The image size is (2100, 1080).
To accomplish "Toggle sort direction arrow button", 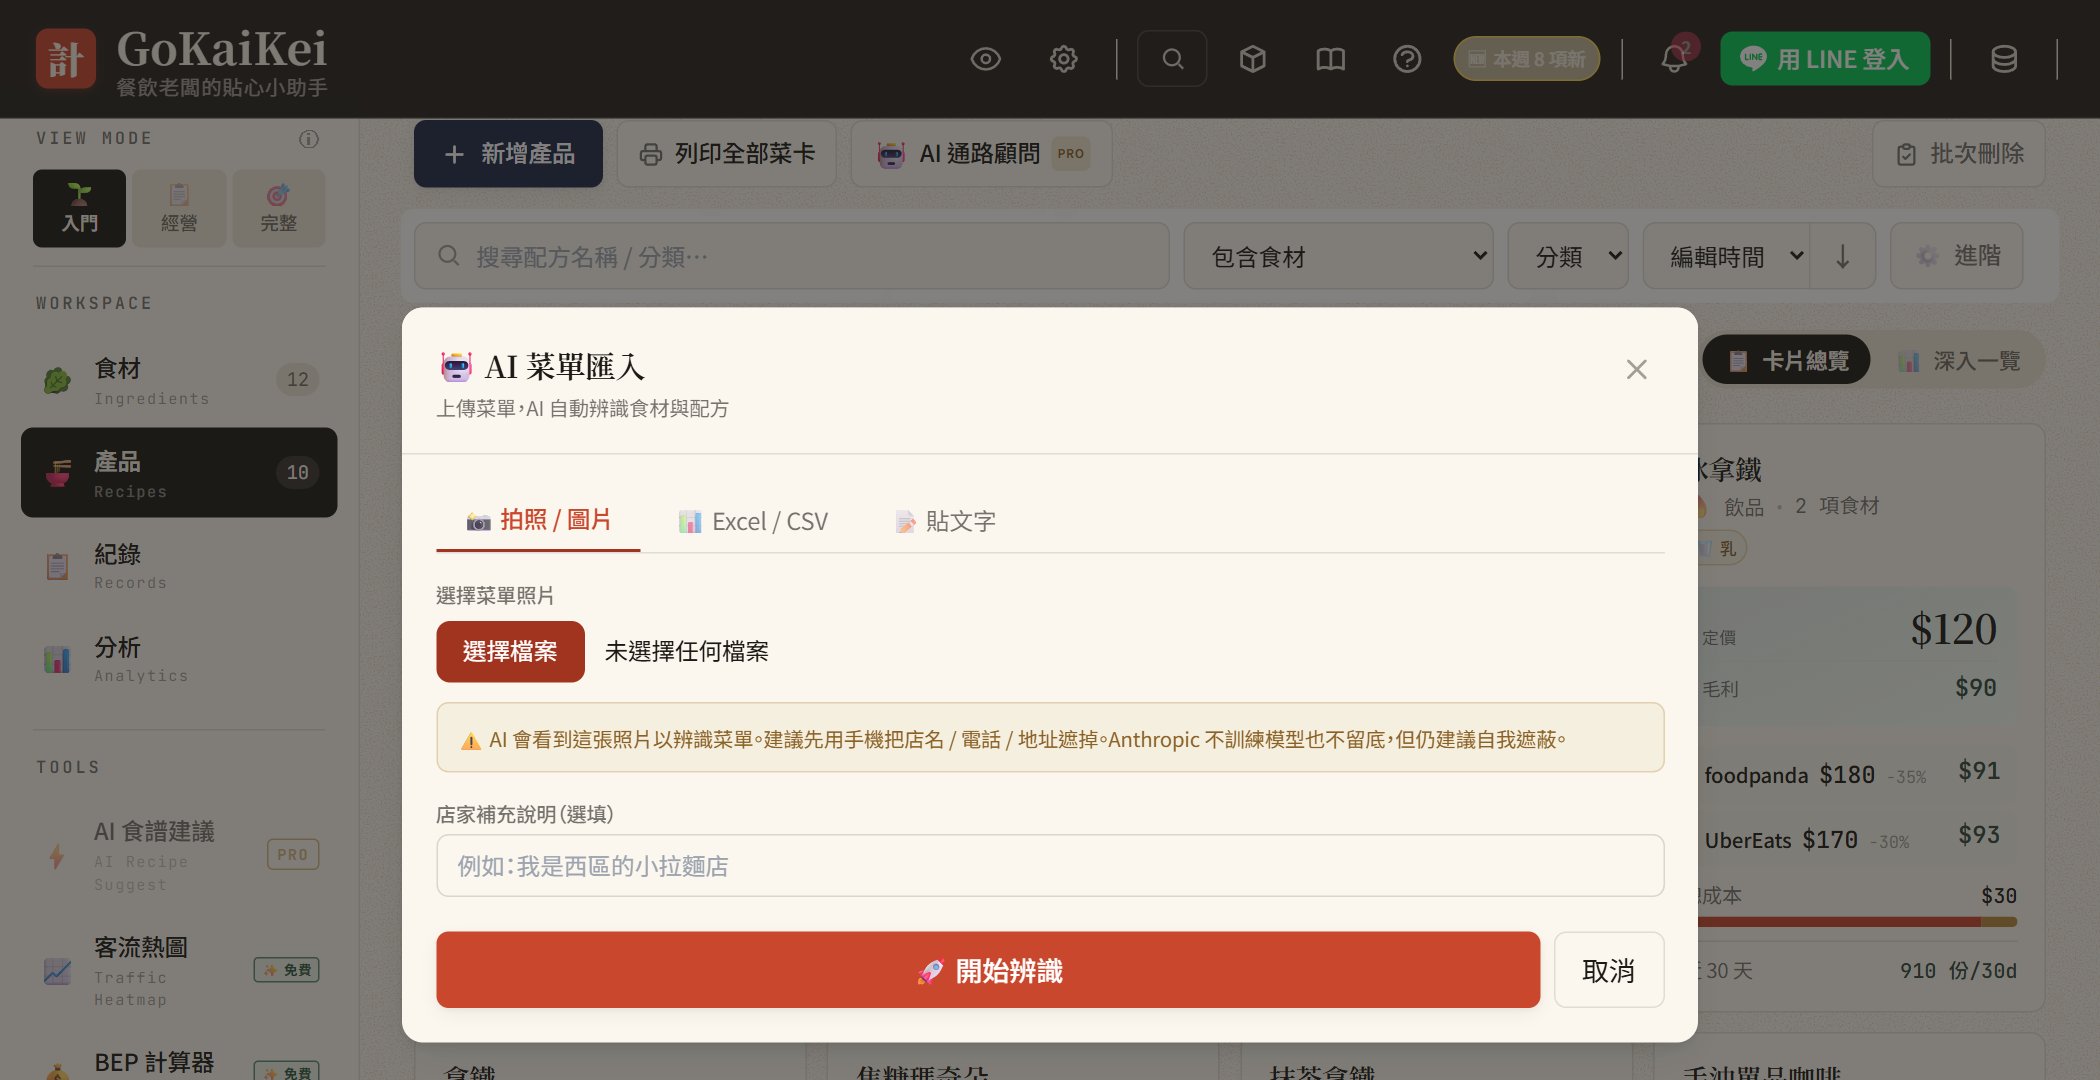I will pyautogui.click(x=1842, y=256).
